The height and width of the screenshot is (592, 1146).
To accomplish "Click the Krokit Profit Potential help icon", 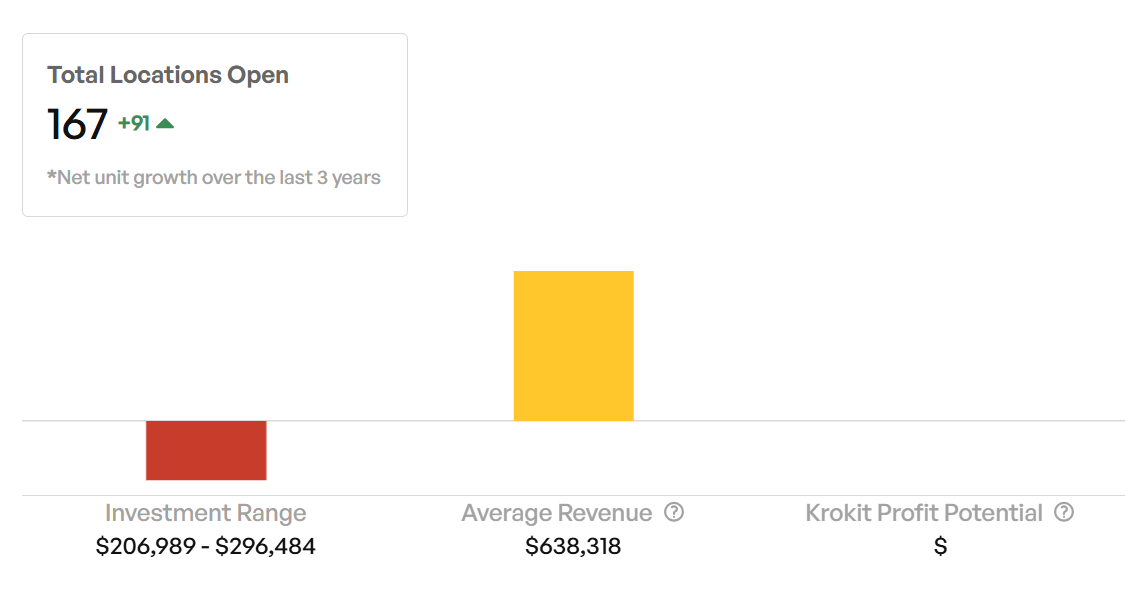I will (1064, 512).
